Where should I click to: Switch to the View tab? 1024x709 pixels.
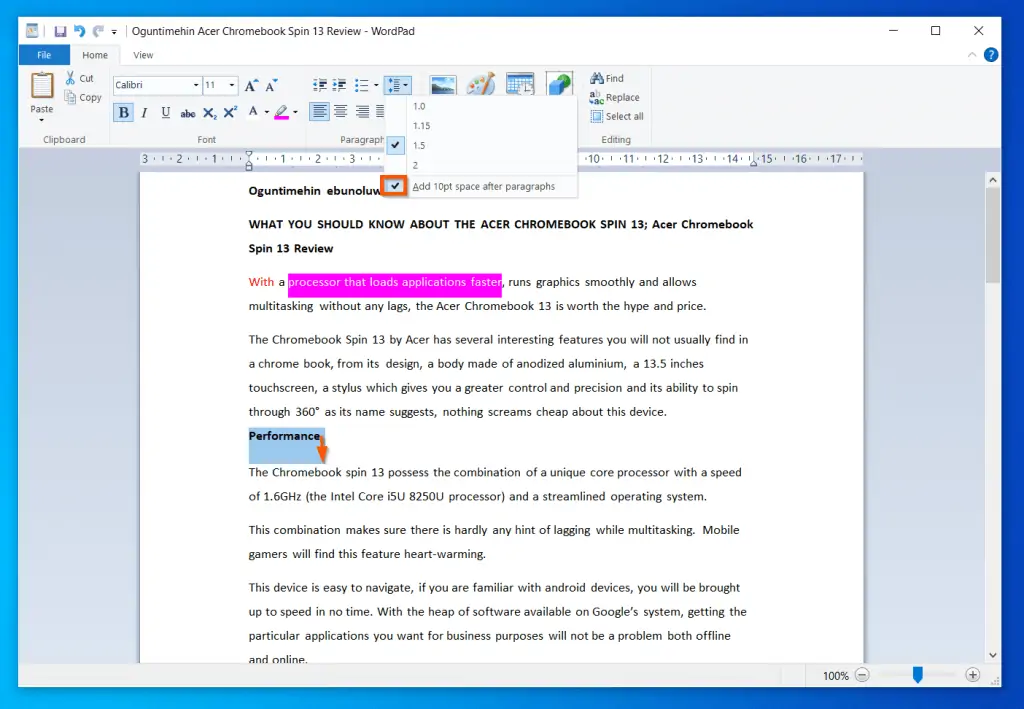(x=143, y=55)
